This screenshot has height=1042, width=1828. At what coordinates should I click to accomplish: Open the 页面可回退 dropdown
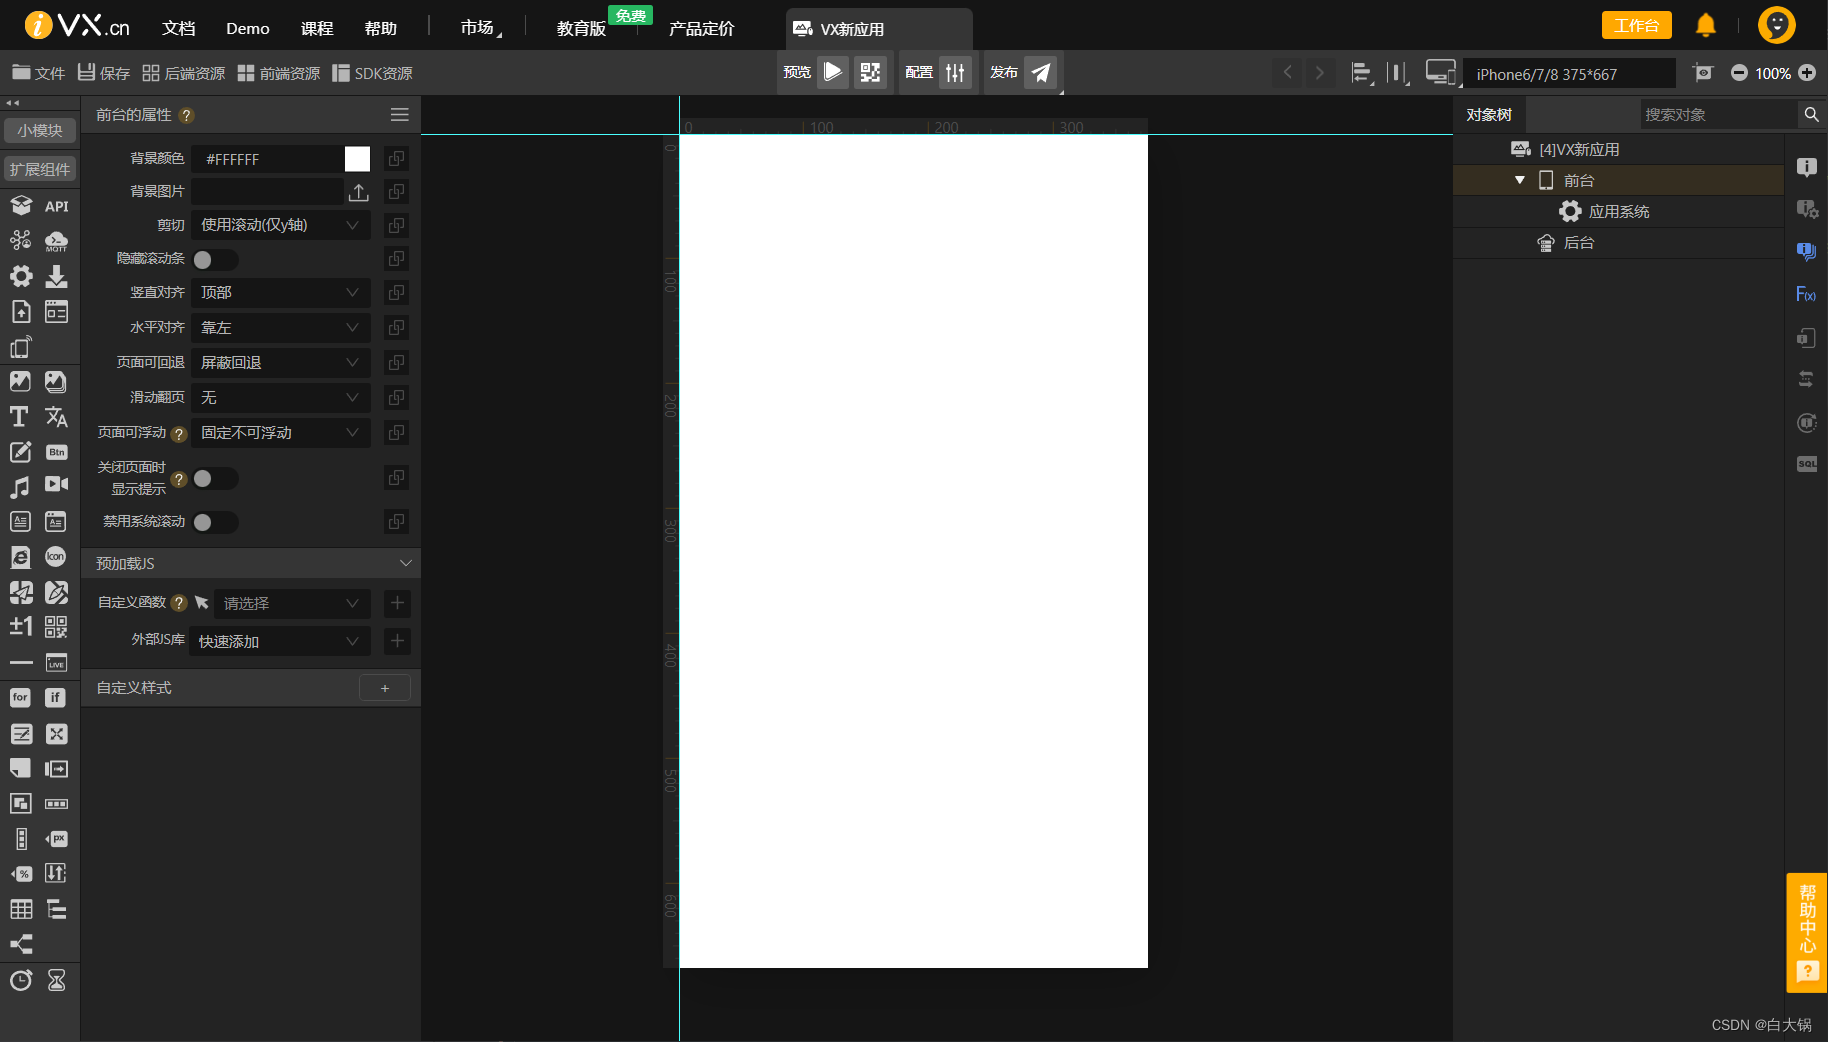tap(280, 362)
